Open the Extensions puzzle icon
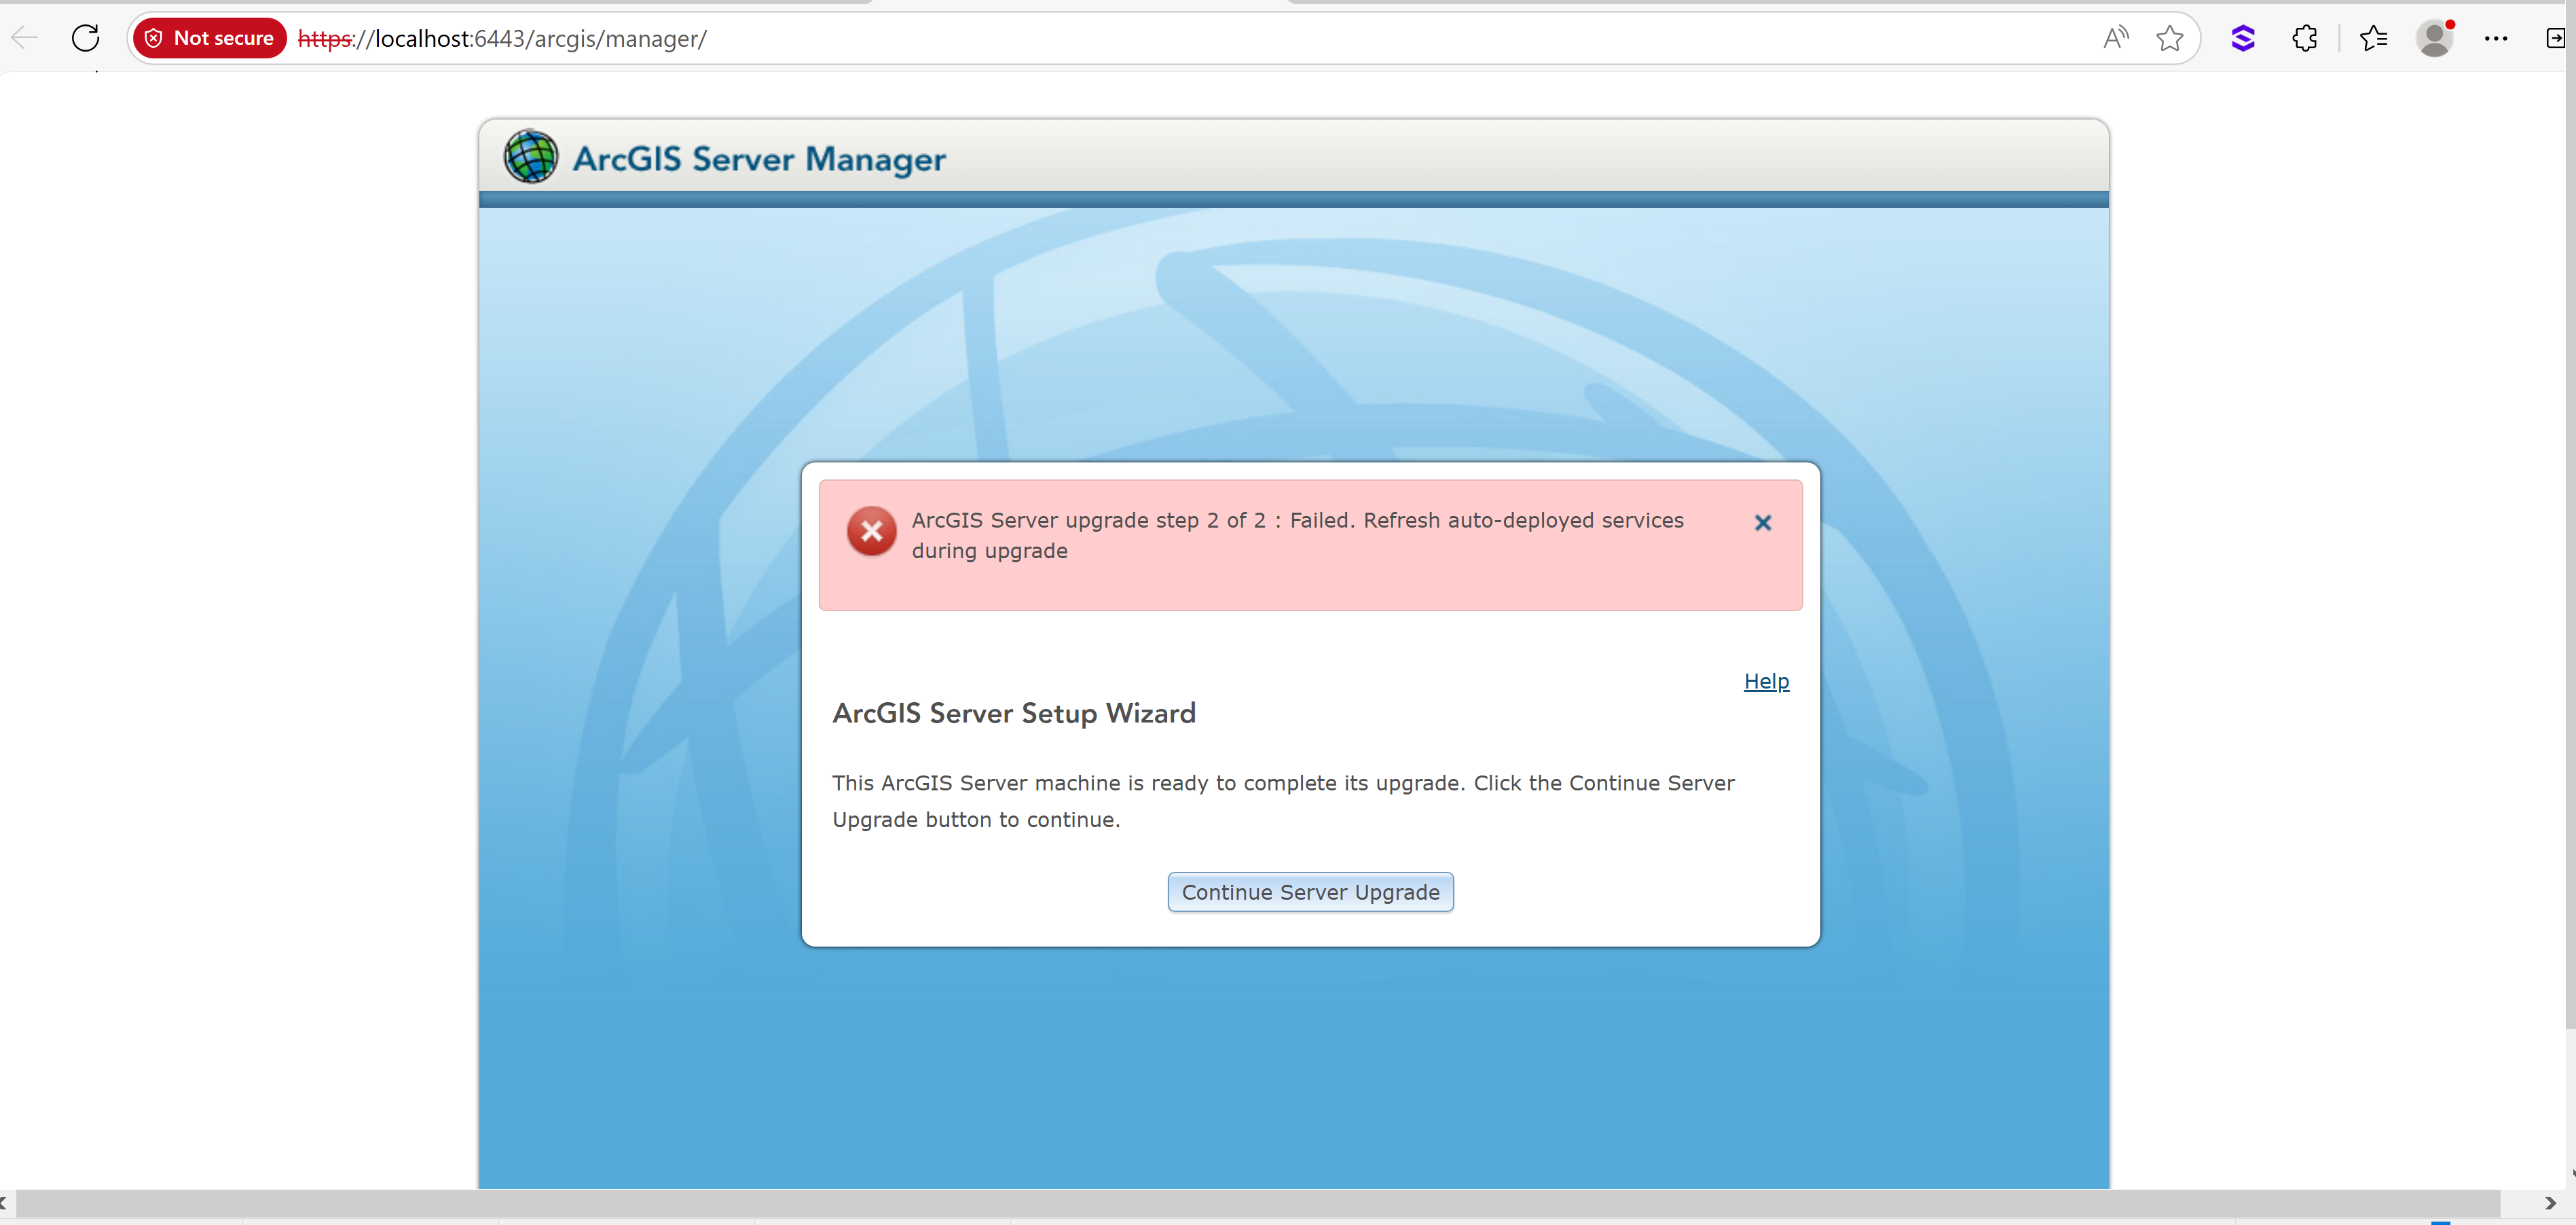This screenshot has width=2576, height=1225. [x=2304, y=38]
